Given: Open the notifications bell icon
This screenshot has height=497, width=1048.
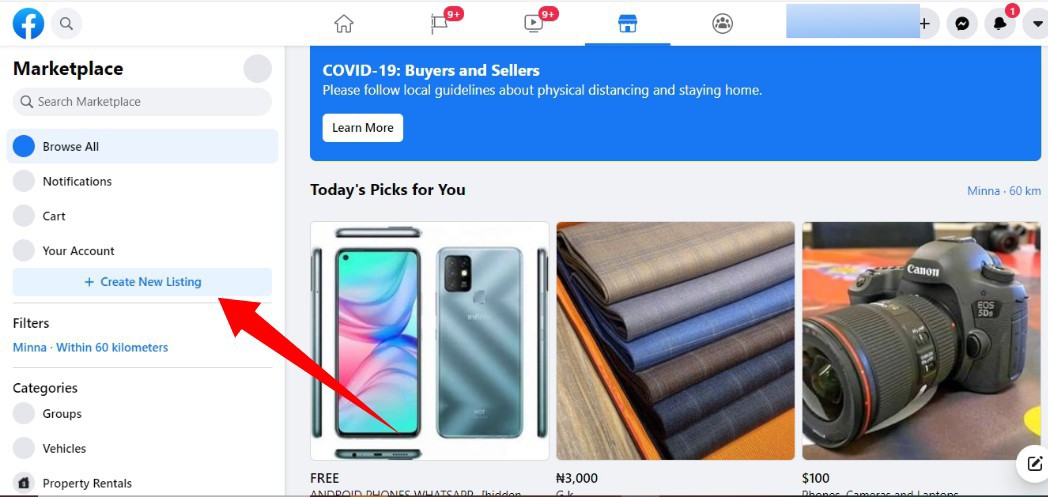Looking at the screenshot, I should (x=1000, y=24).
